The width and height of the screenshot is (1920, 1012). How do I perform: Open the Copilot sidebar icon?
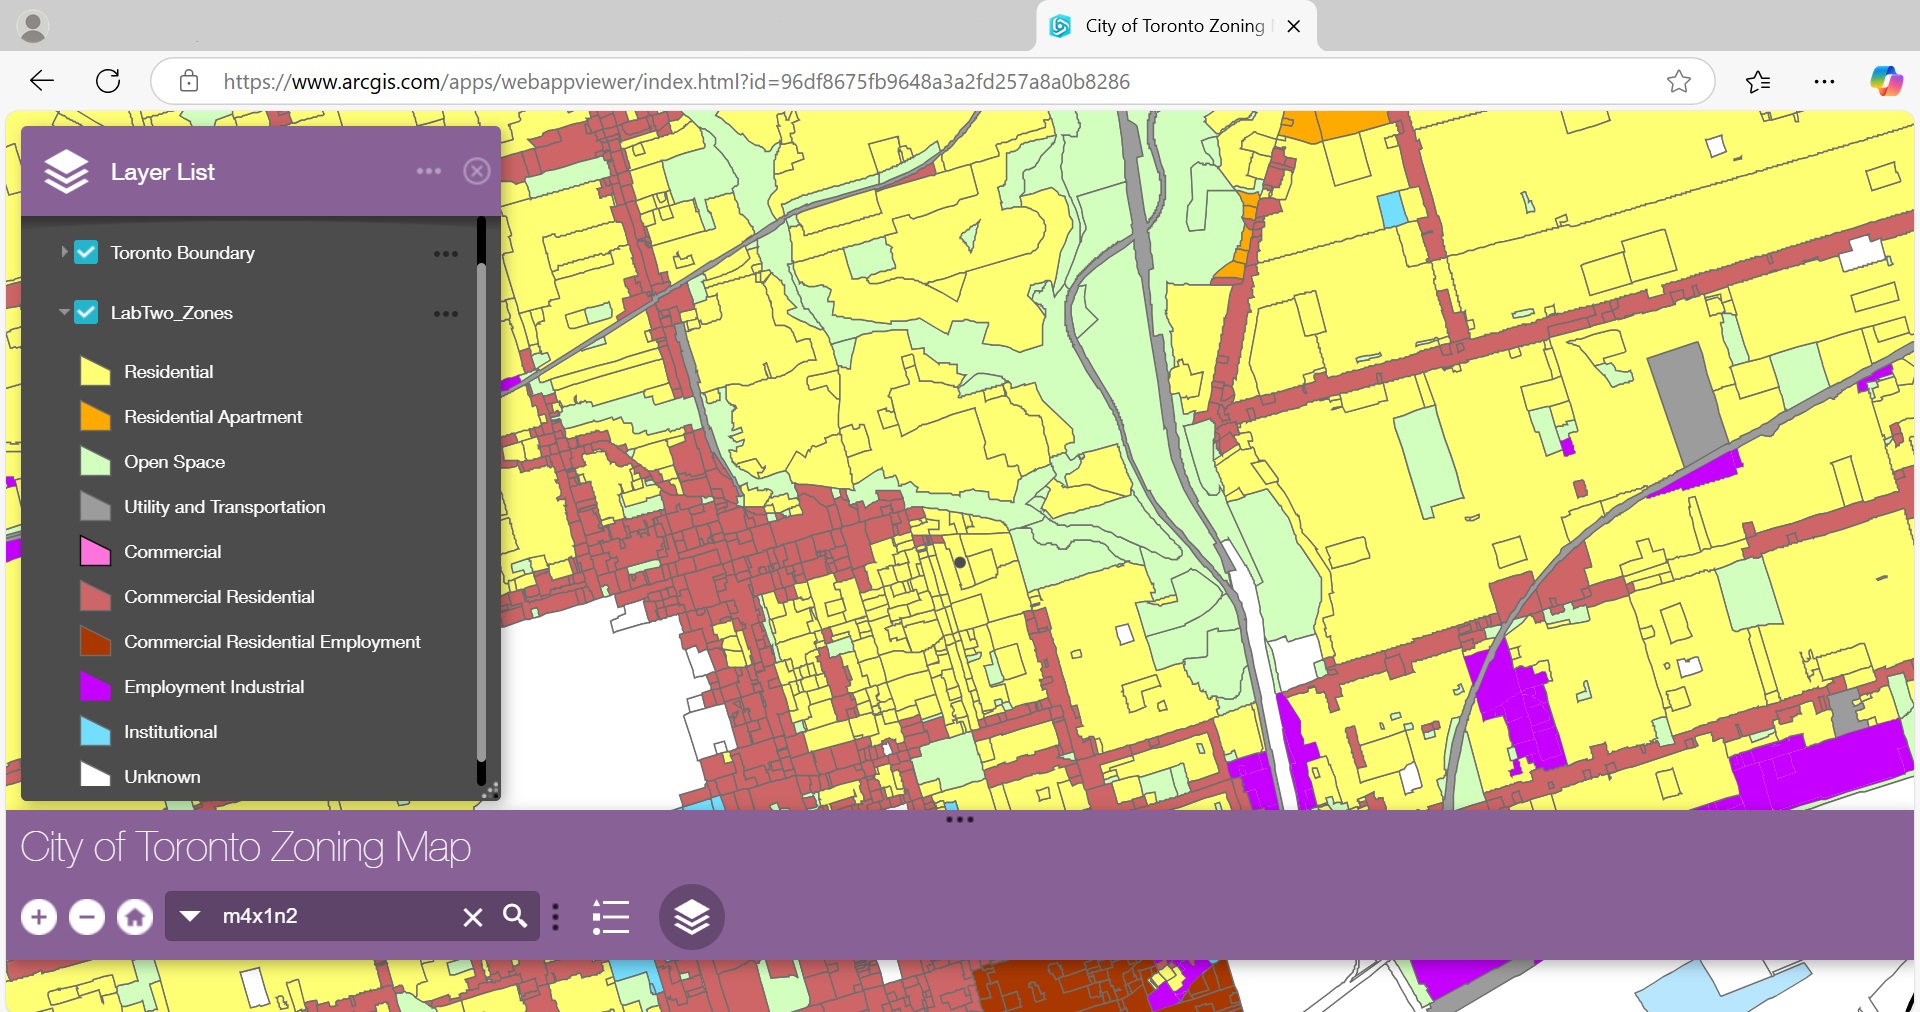(1886, 81)
